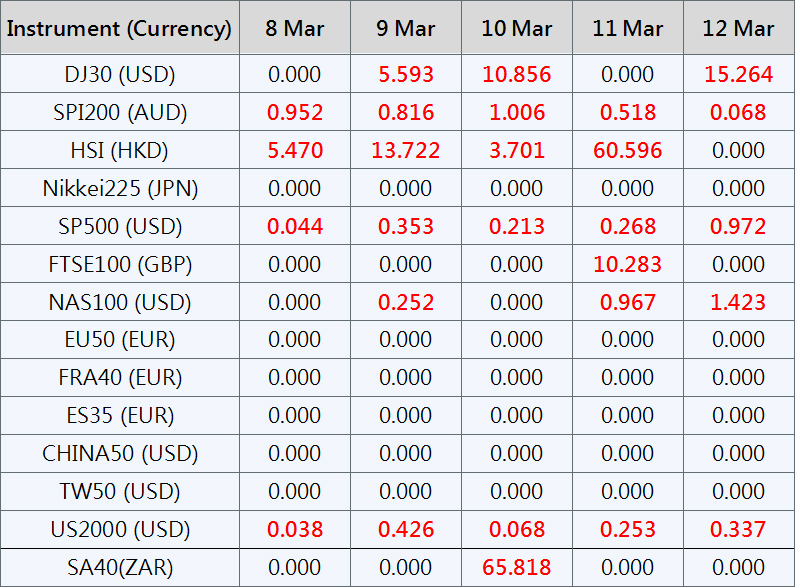The image size is (795, 587).
Task: Select the 15.264 cell in DJ30 row
Action: tap(739, 75)
